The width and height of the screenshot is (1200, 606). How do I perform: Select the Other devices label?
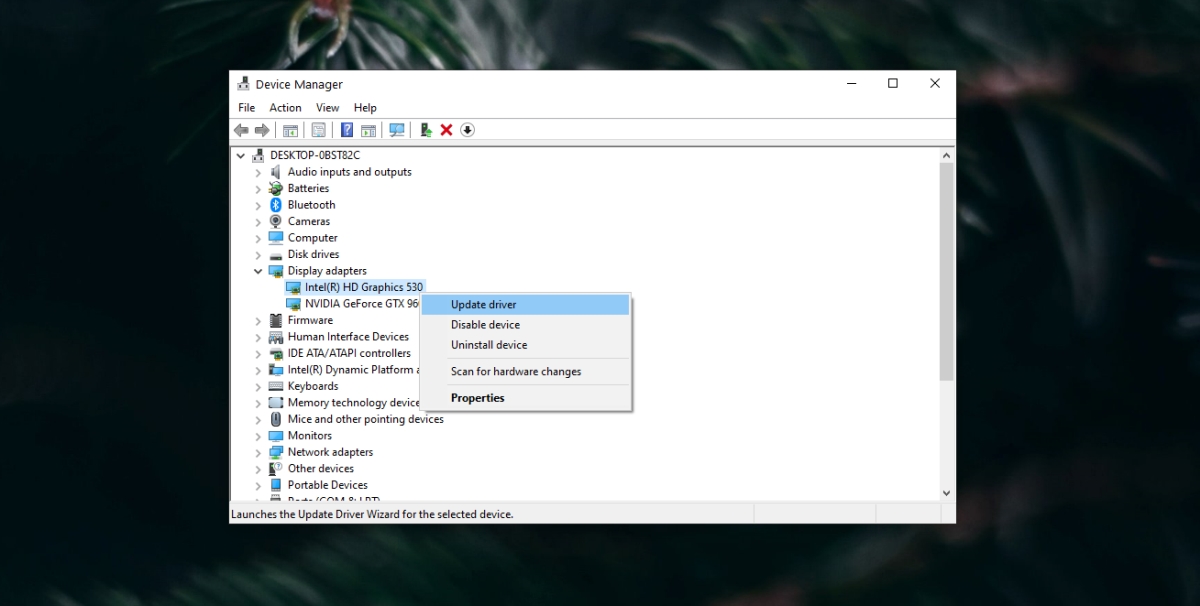coord(321,469)
